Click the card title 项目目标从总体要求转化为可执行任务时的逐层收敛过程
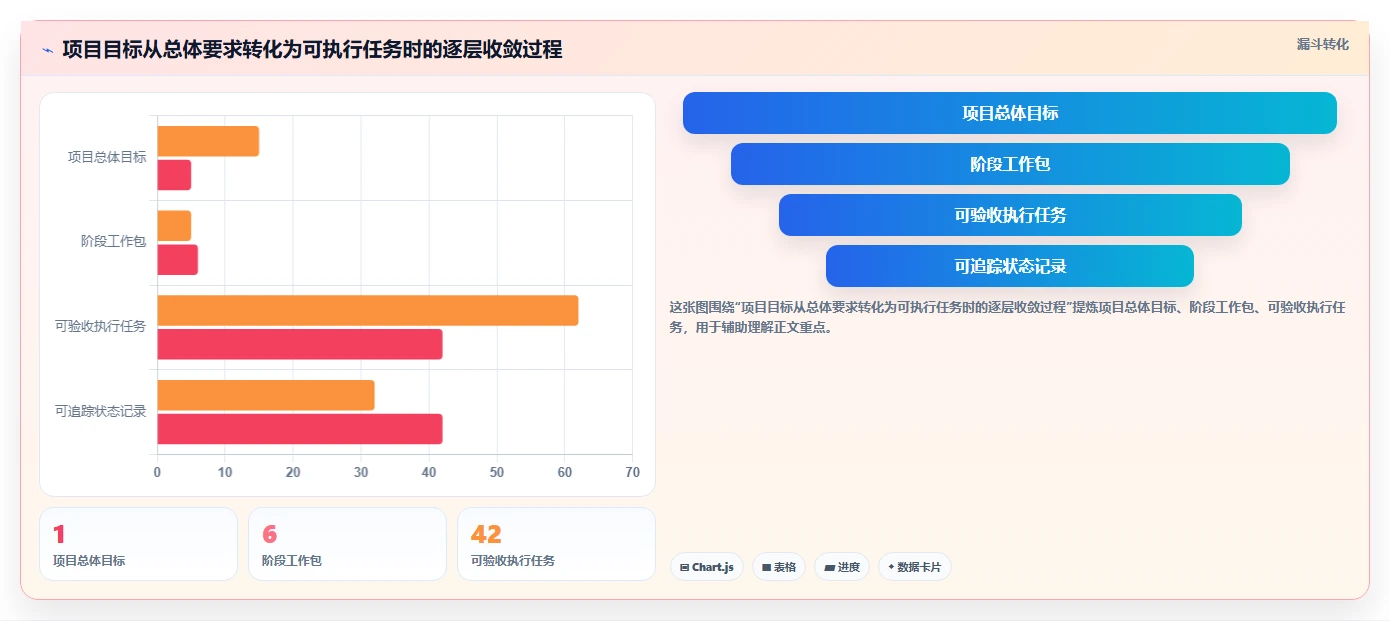 tap(312, 49)
